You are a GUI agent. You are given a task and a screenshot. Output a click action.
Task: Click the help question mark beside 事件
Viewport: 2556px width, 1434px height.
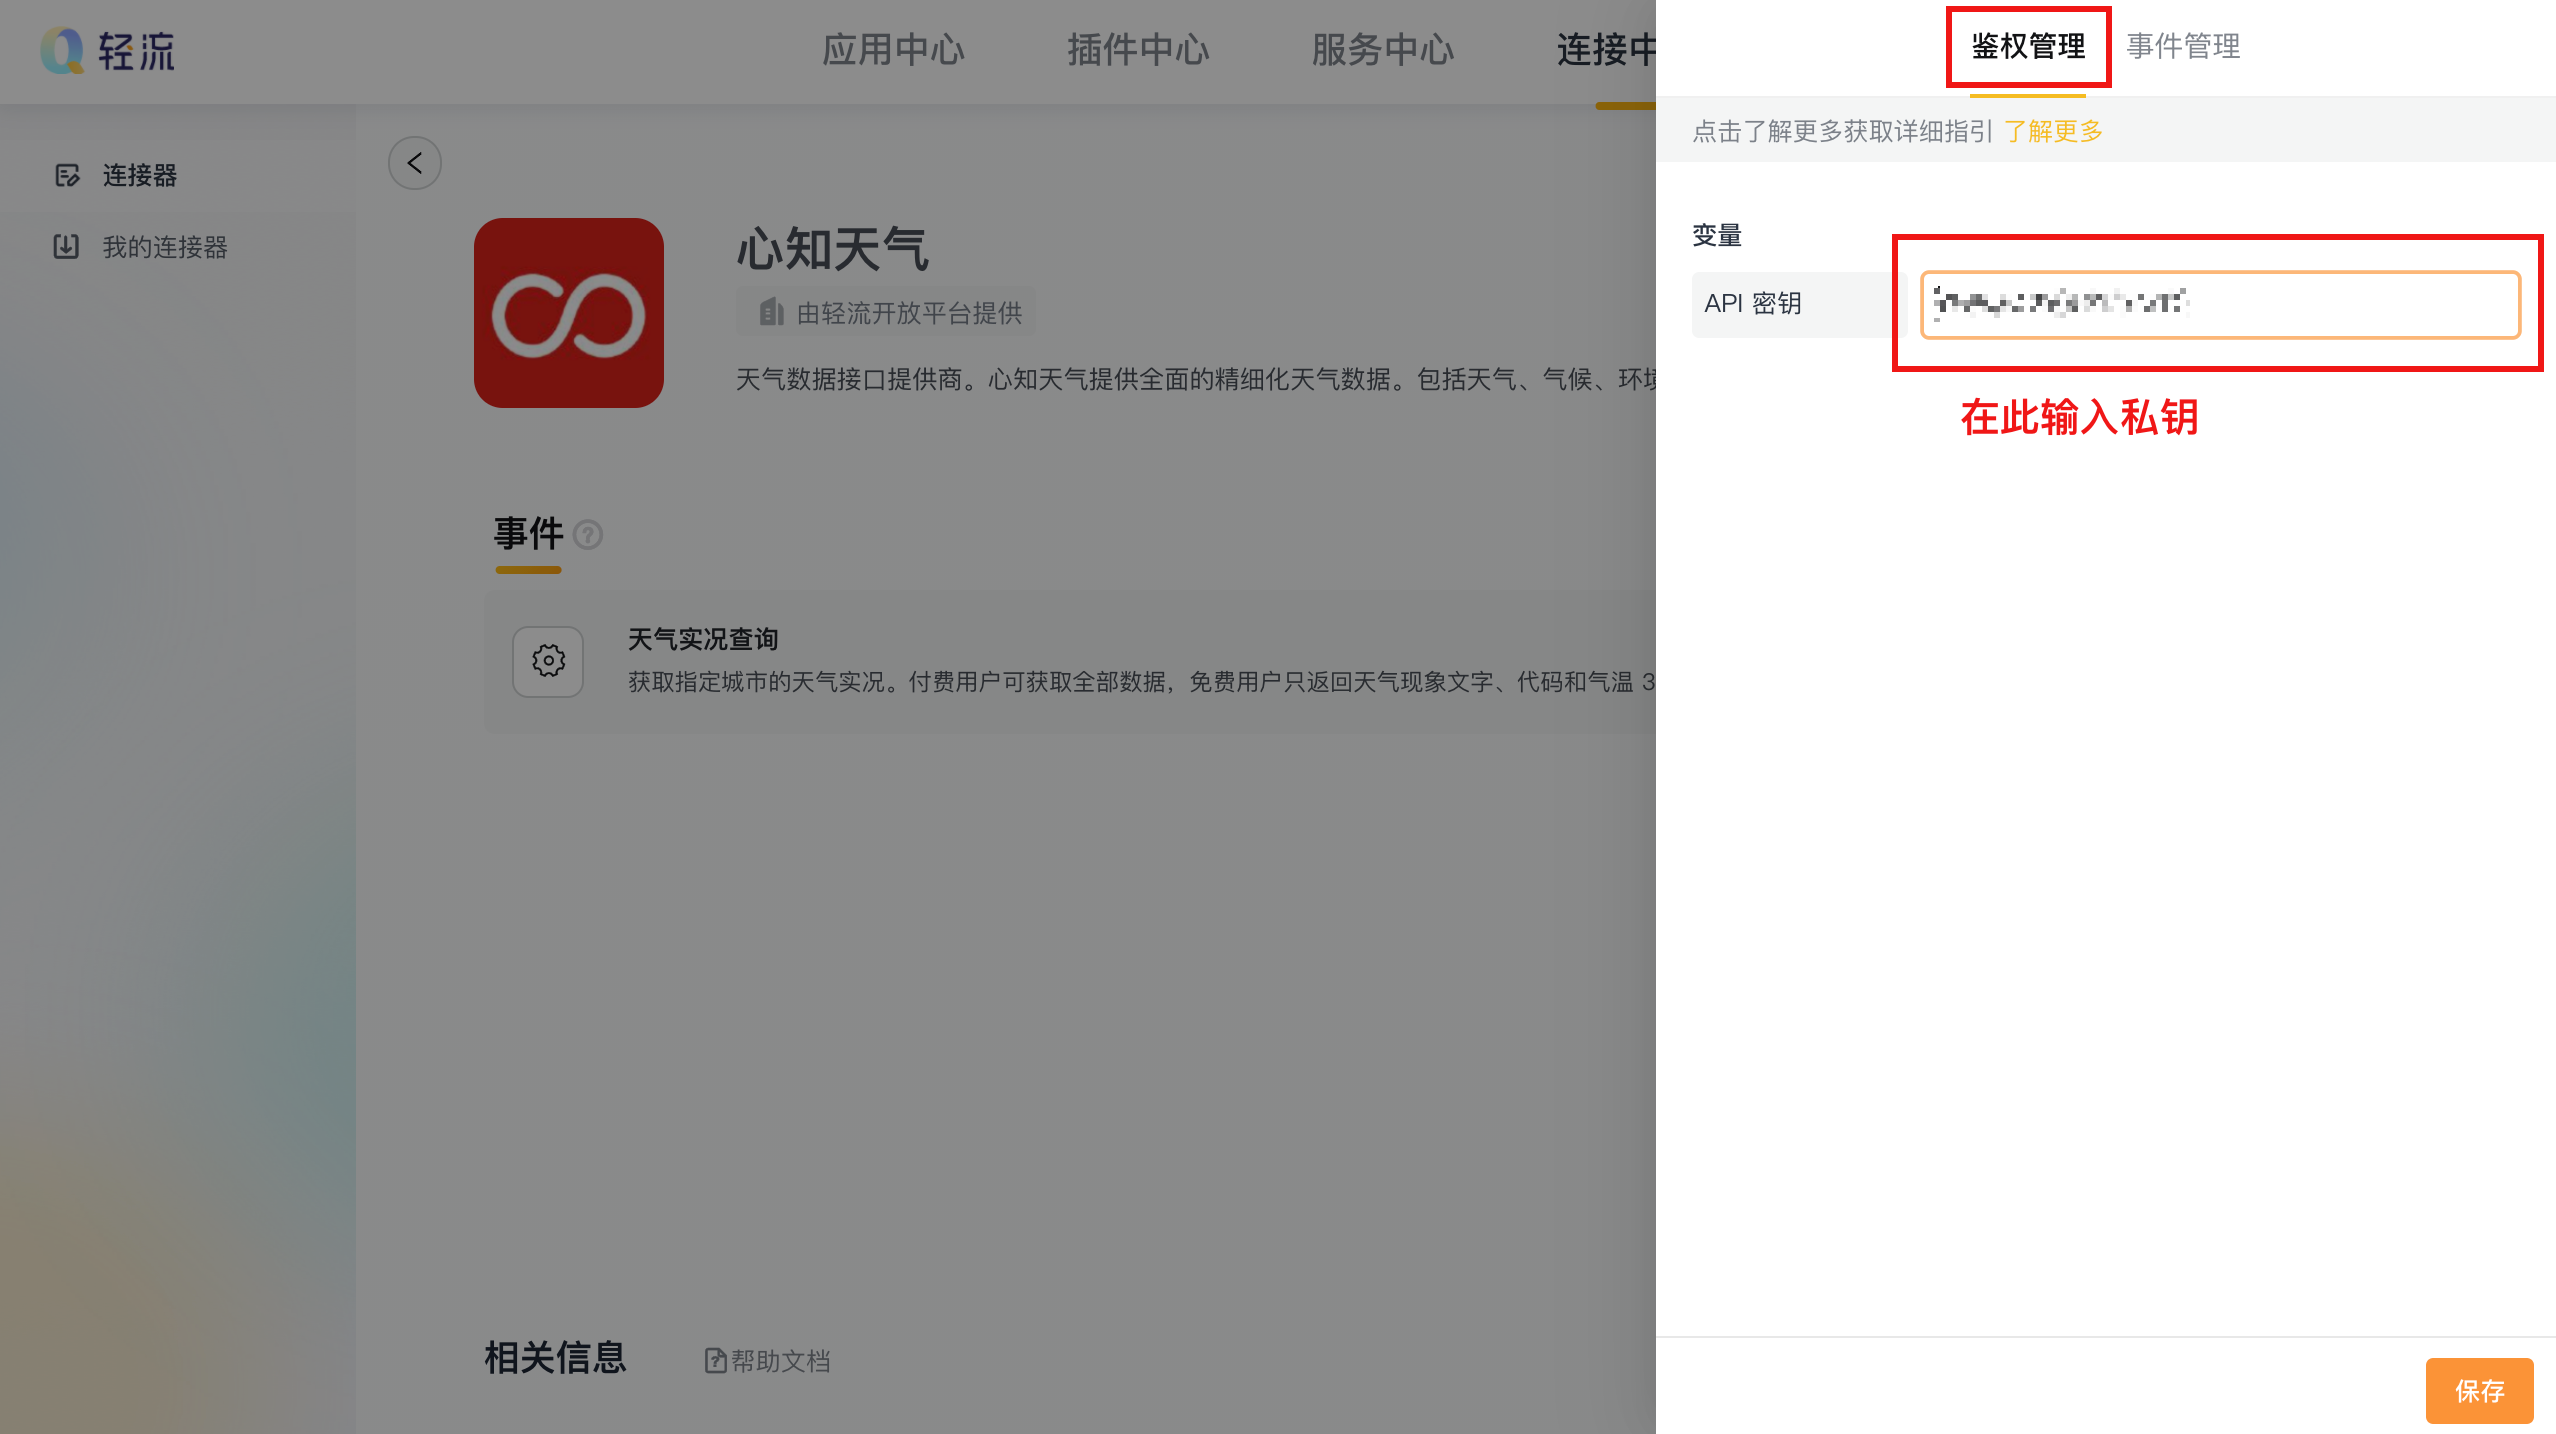click(x=588, y=535)
